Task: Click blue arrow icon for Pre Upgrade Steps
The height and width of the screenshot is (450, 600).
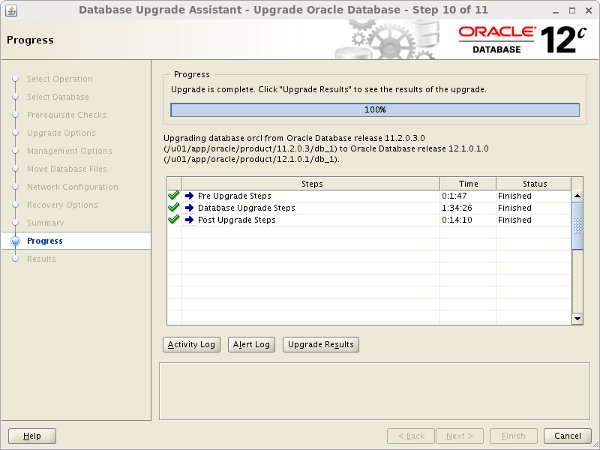Action: (189, 196)
